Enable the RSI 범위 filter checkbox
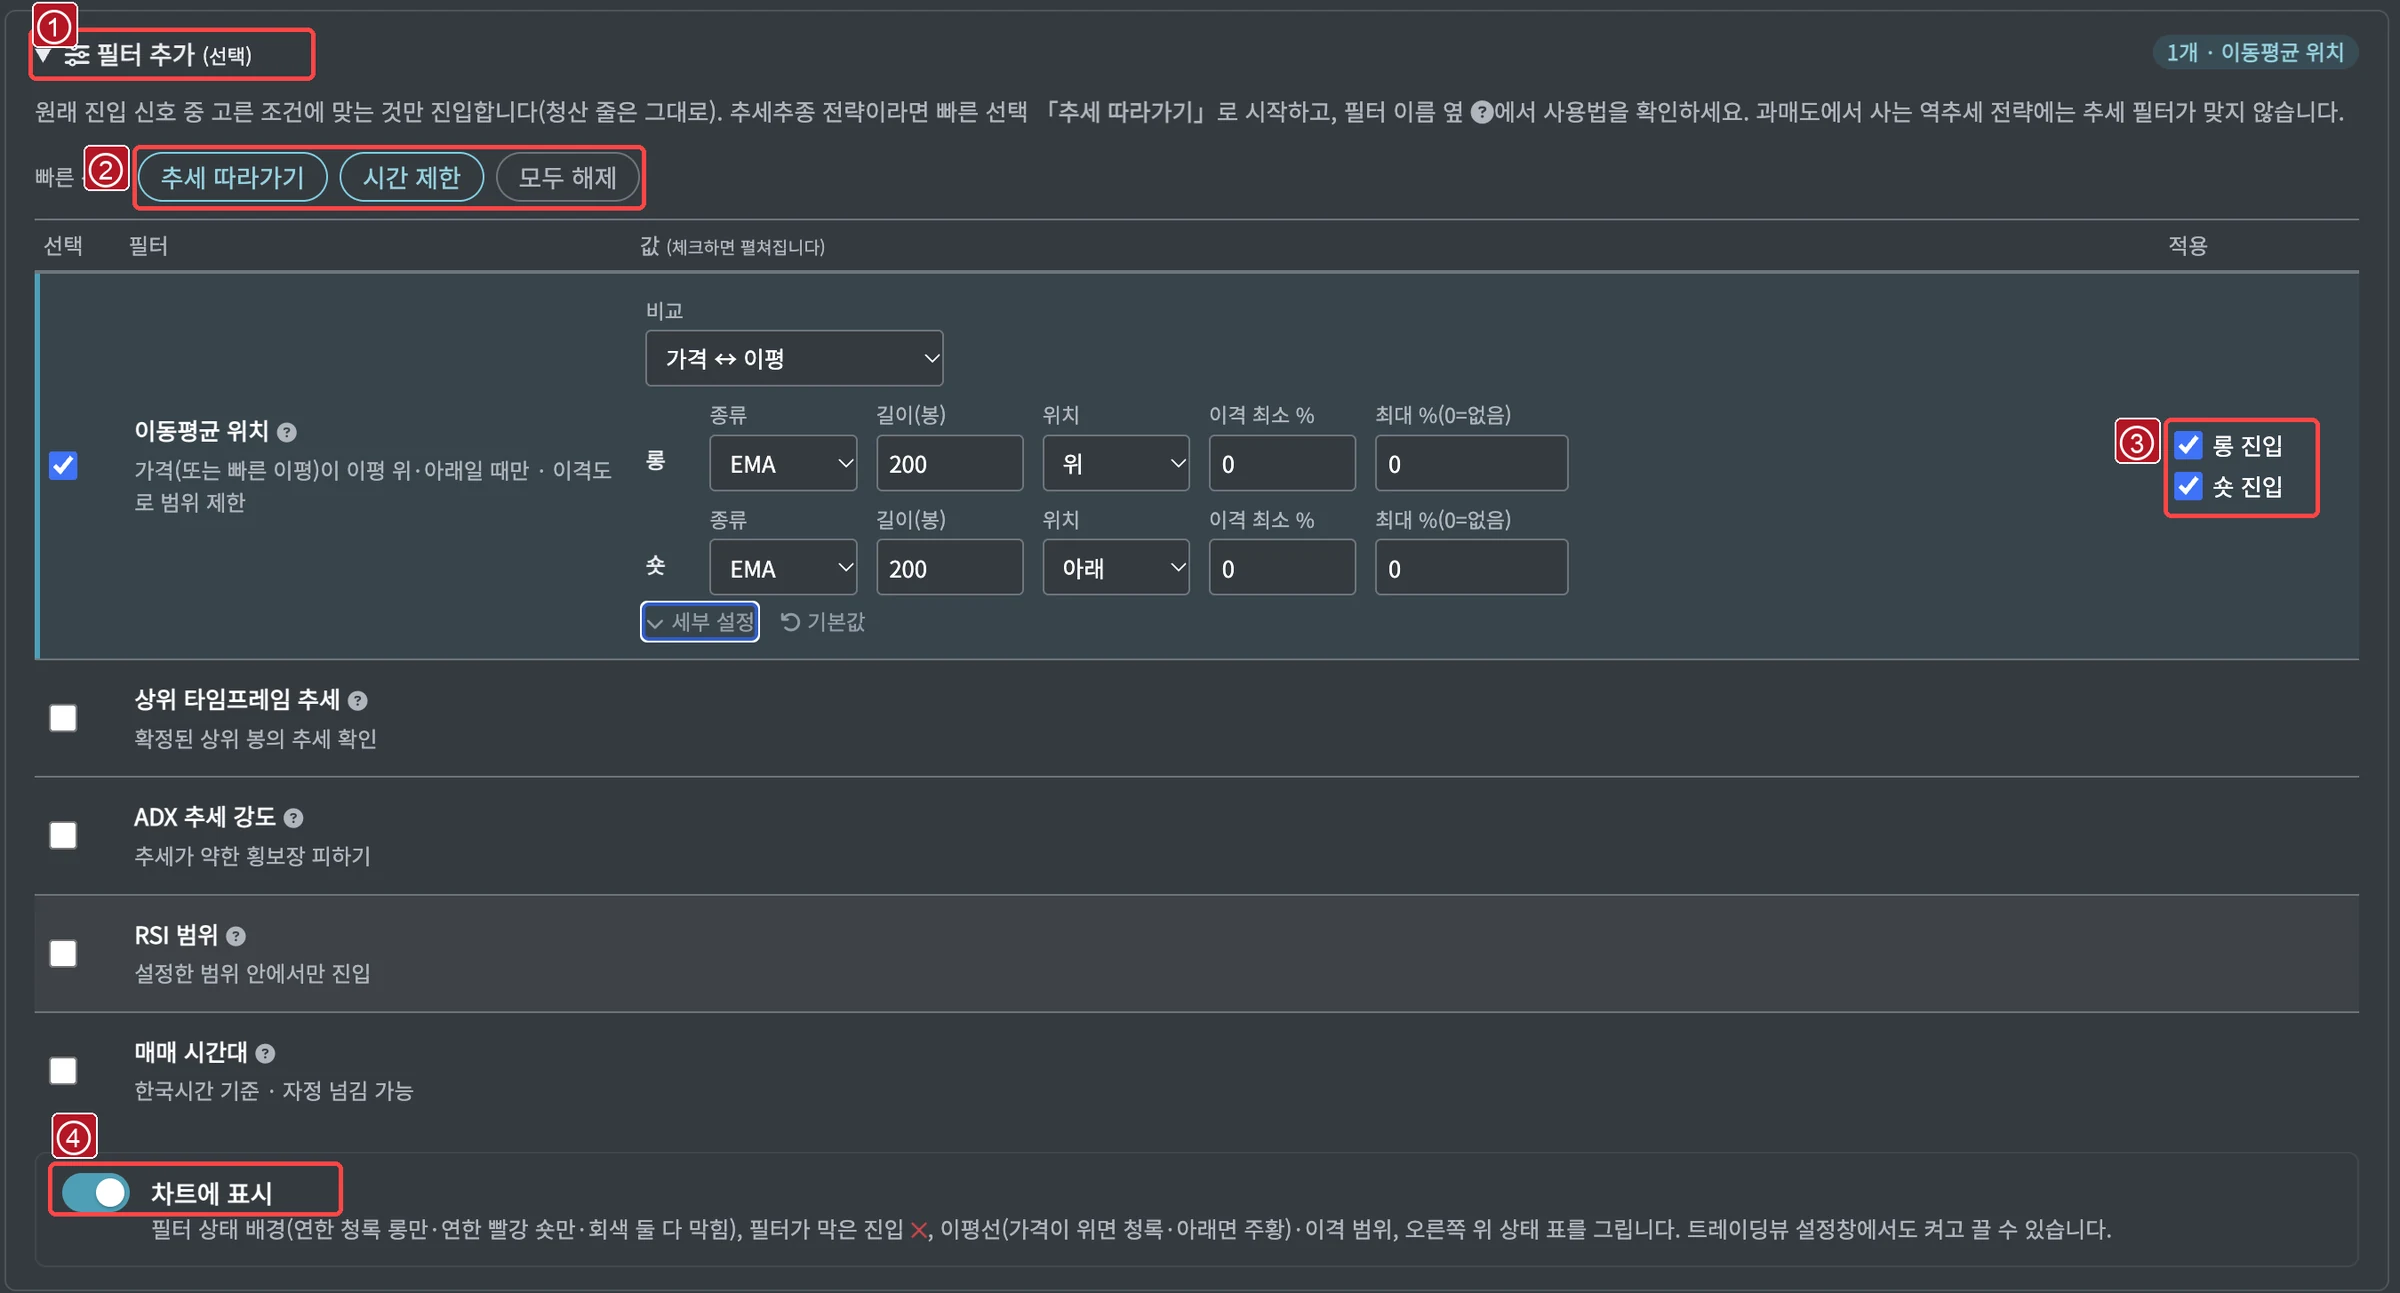 point(63,953)
